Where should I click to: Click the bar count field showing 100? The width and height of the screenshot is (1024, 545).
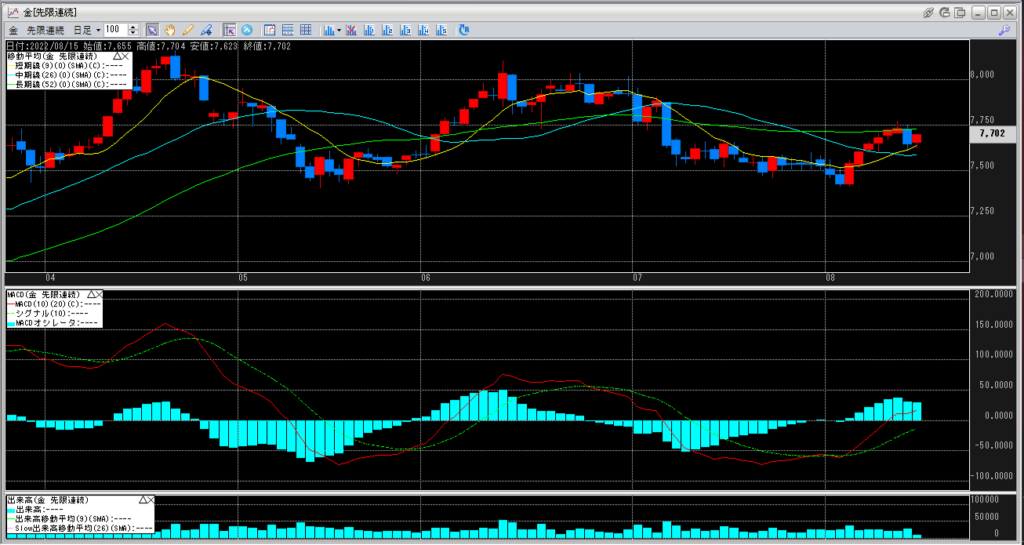(112, 30)
